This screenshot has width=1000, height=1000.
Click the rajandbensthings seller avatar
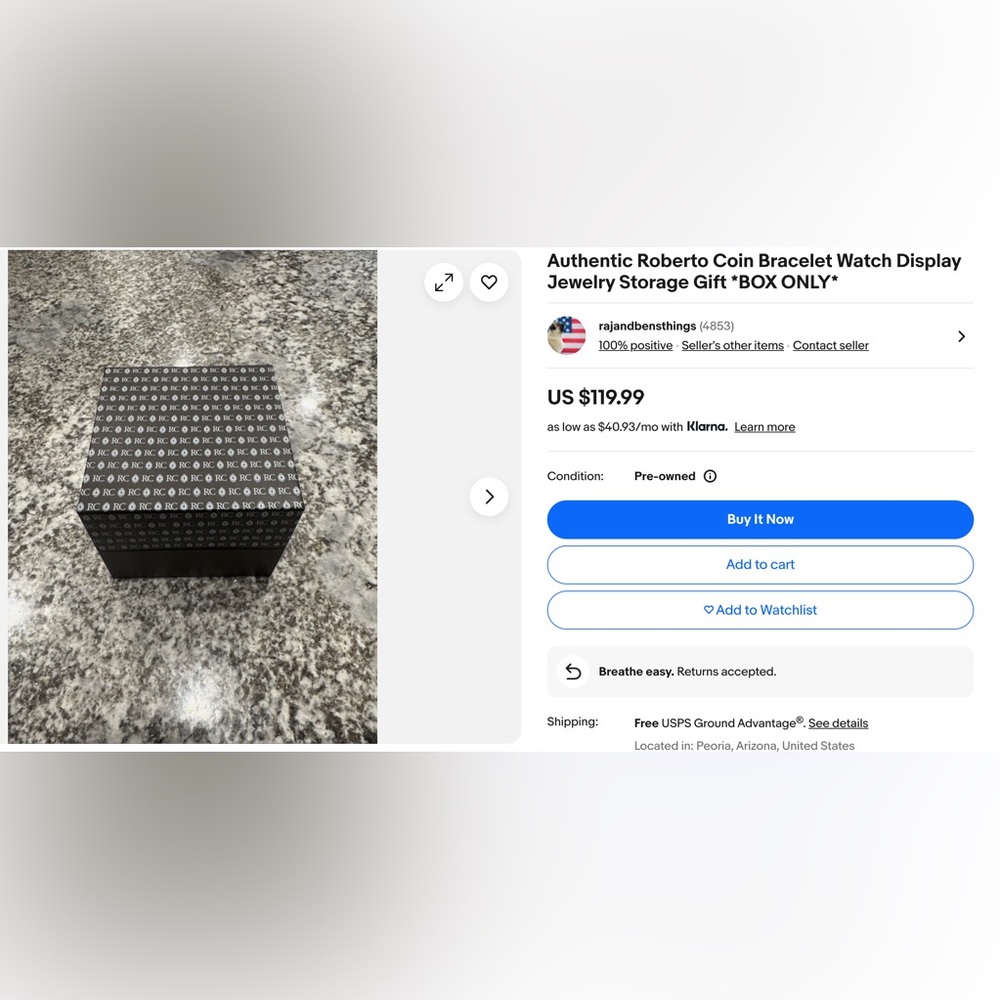566,335
